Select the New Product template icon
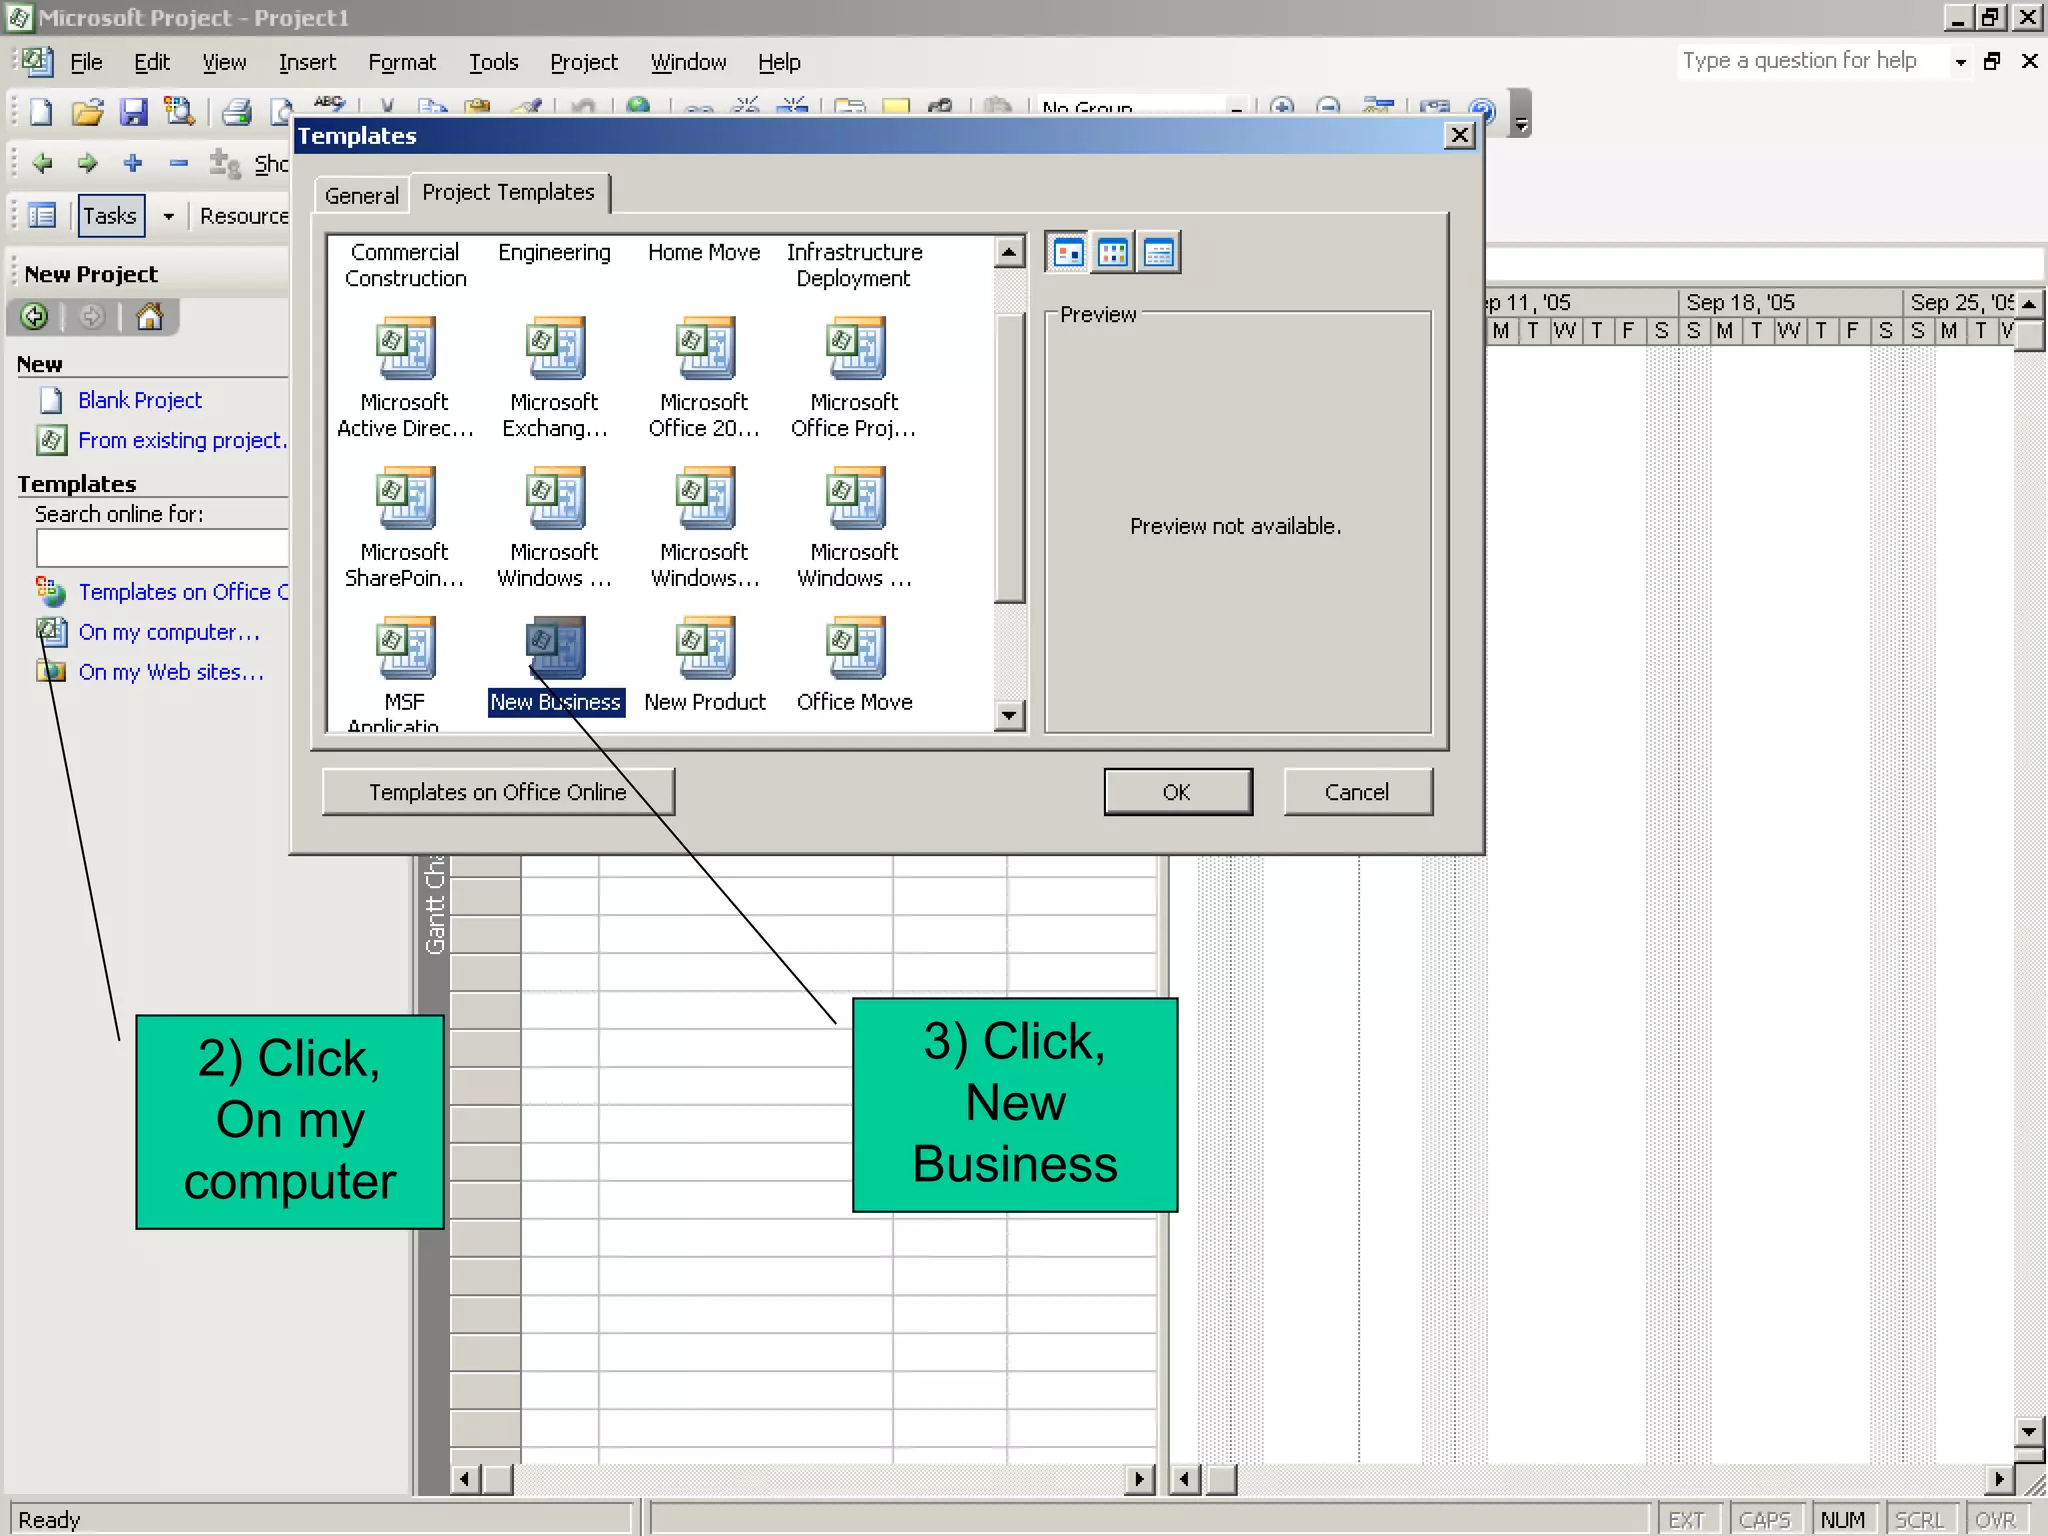Screen dimensions: 2048x1536 coord(705,650)
